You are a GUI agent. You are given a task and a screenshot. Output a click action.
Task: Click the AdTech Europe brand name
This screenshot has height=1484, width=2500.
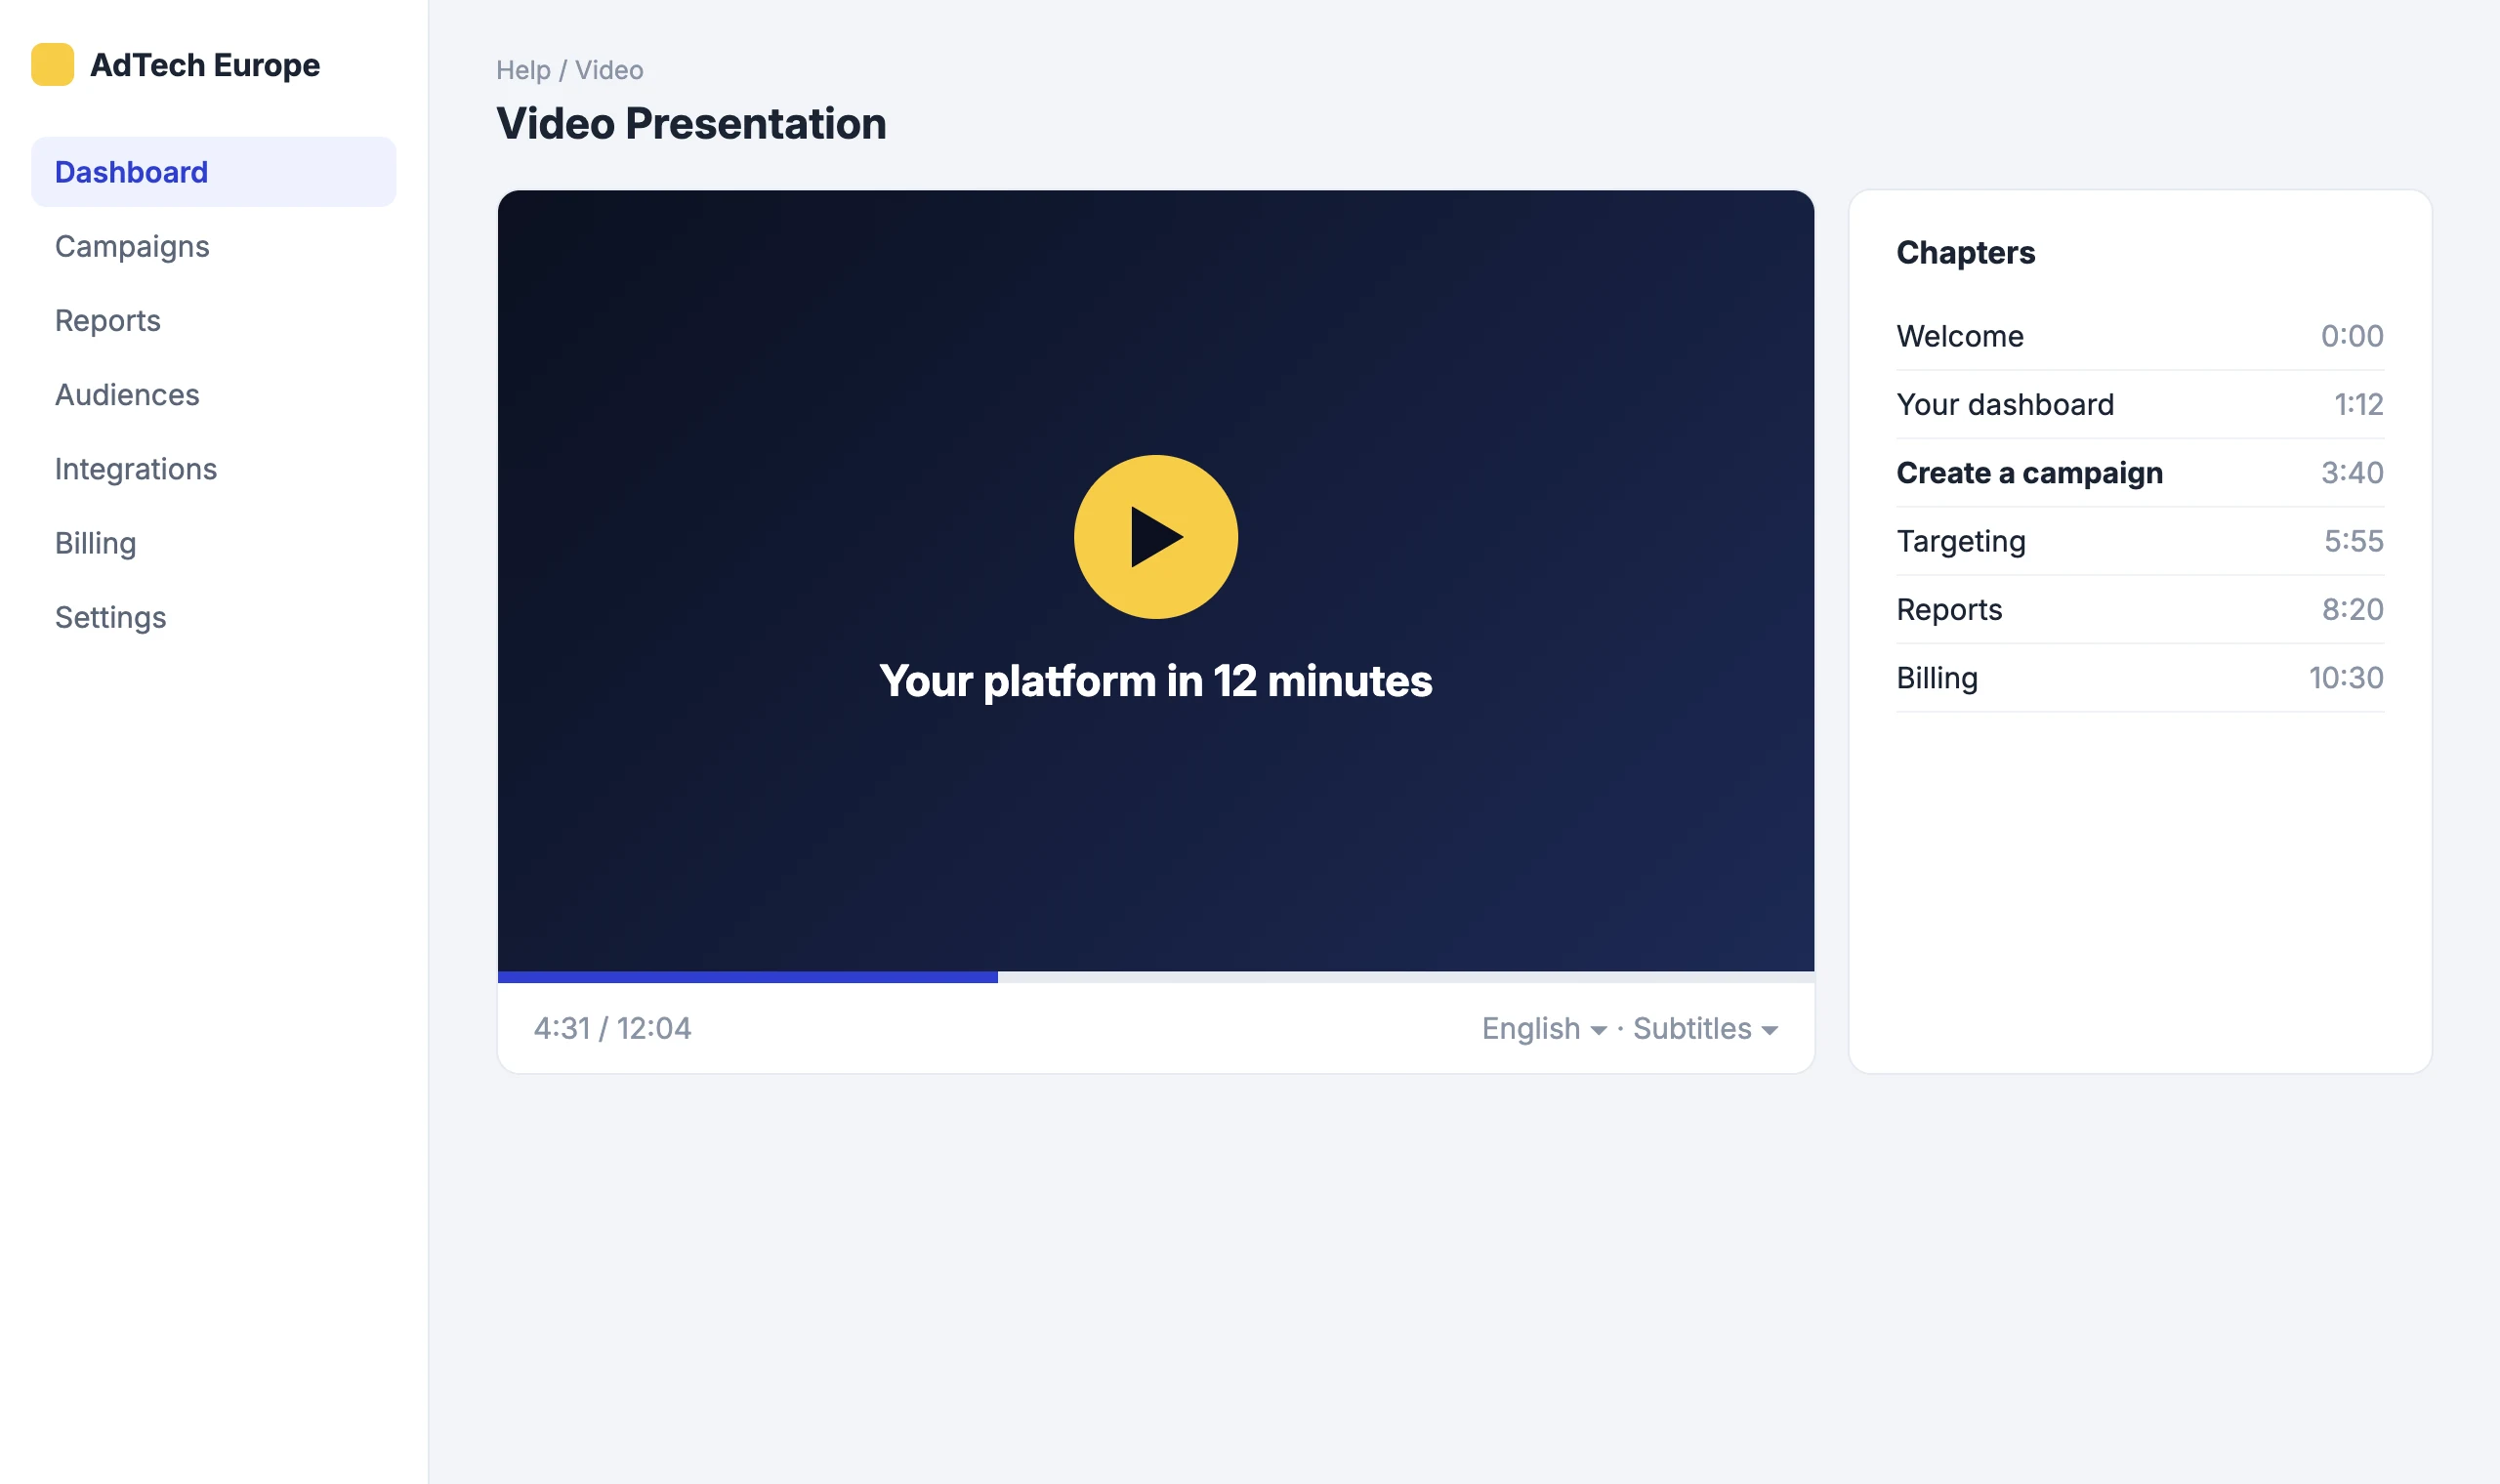pos(205,65)
